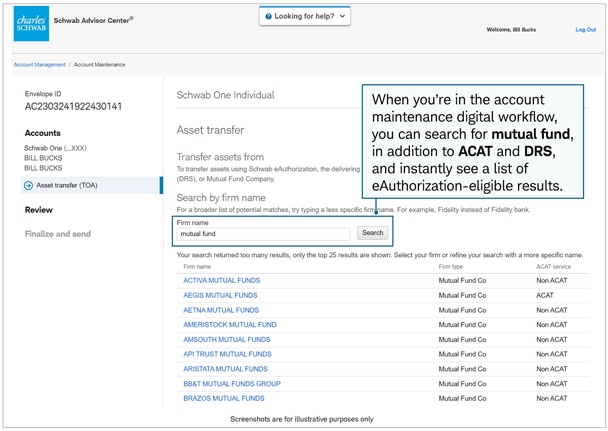Viewport: 608px width, 431px height.
Task: Click ACAT value in AEGIS row
Action: coord(545,295)
